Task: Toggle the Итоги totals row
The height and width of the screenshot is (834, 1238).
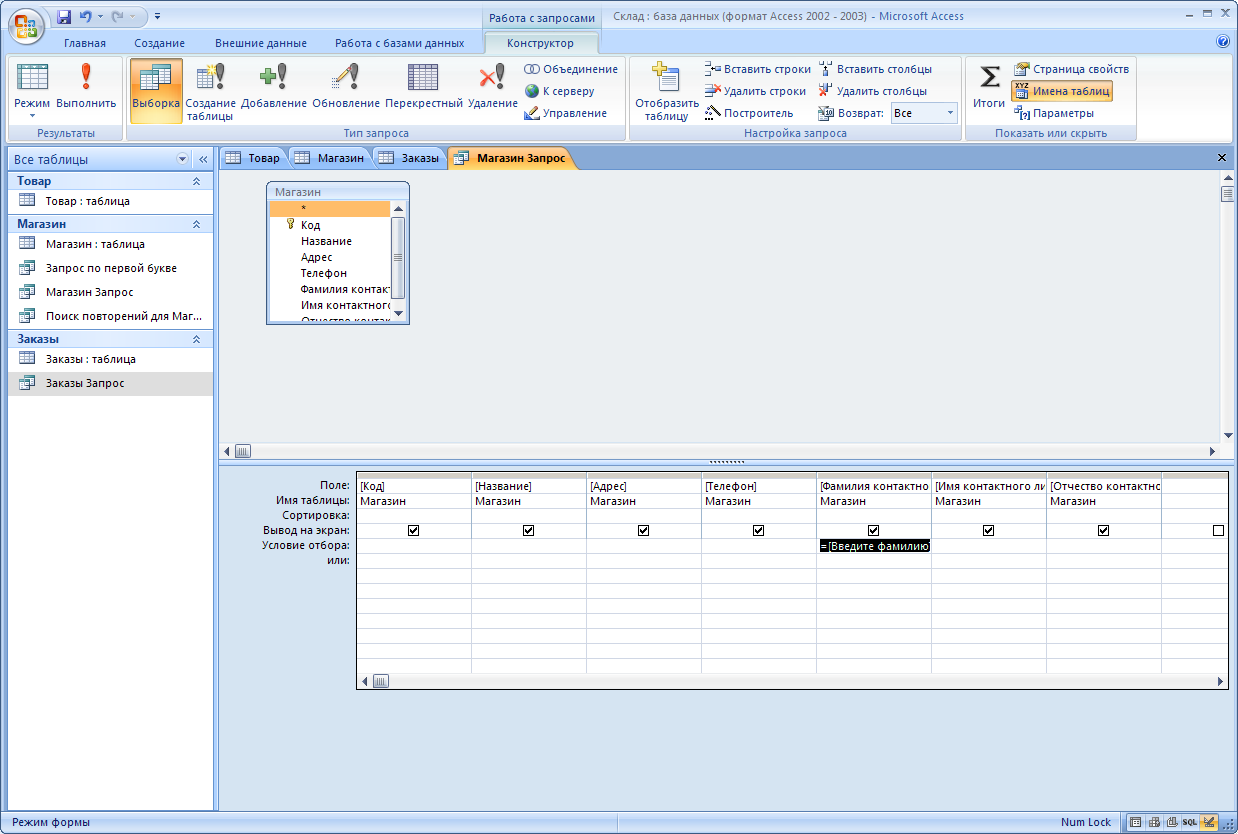Action: [989, 87]
